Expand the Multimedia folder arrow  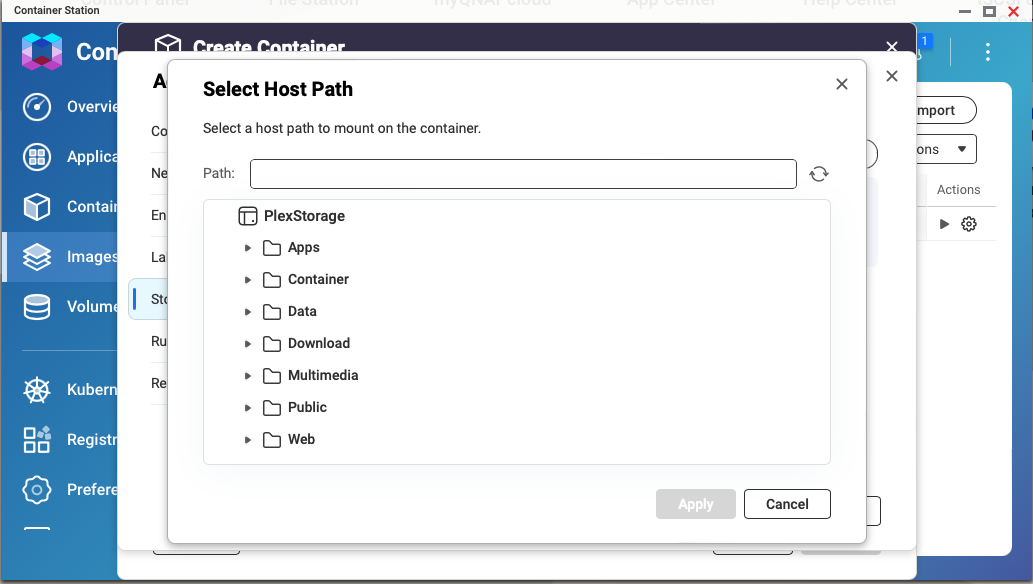[248, 376]
